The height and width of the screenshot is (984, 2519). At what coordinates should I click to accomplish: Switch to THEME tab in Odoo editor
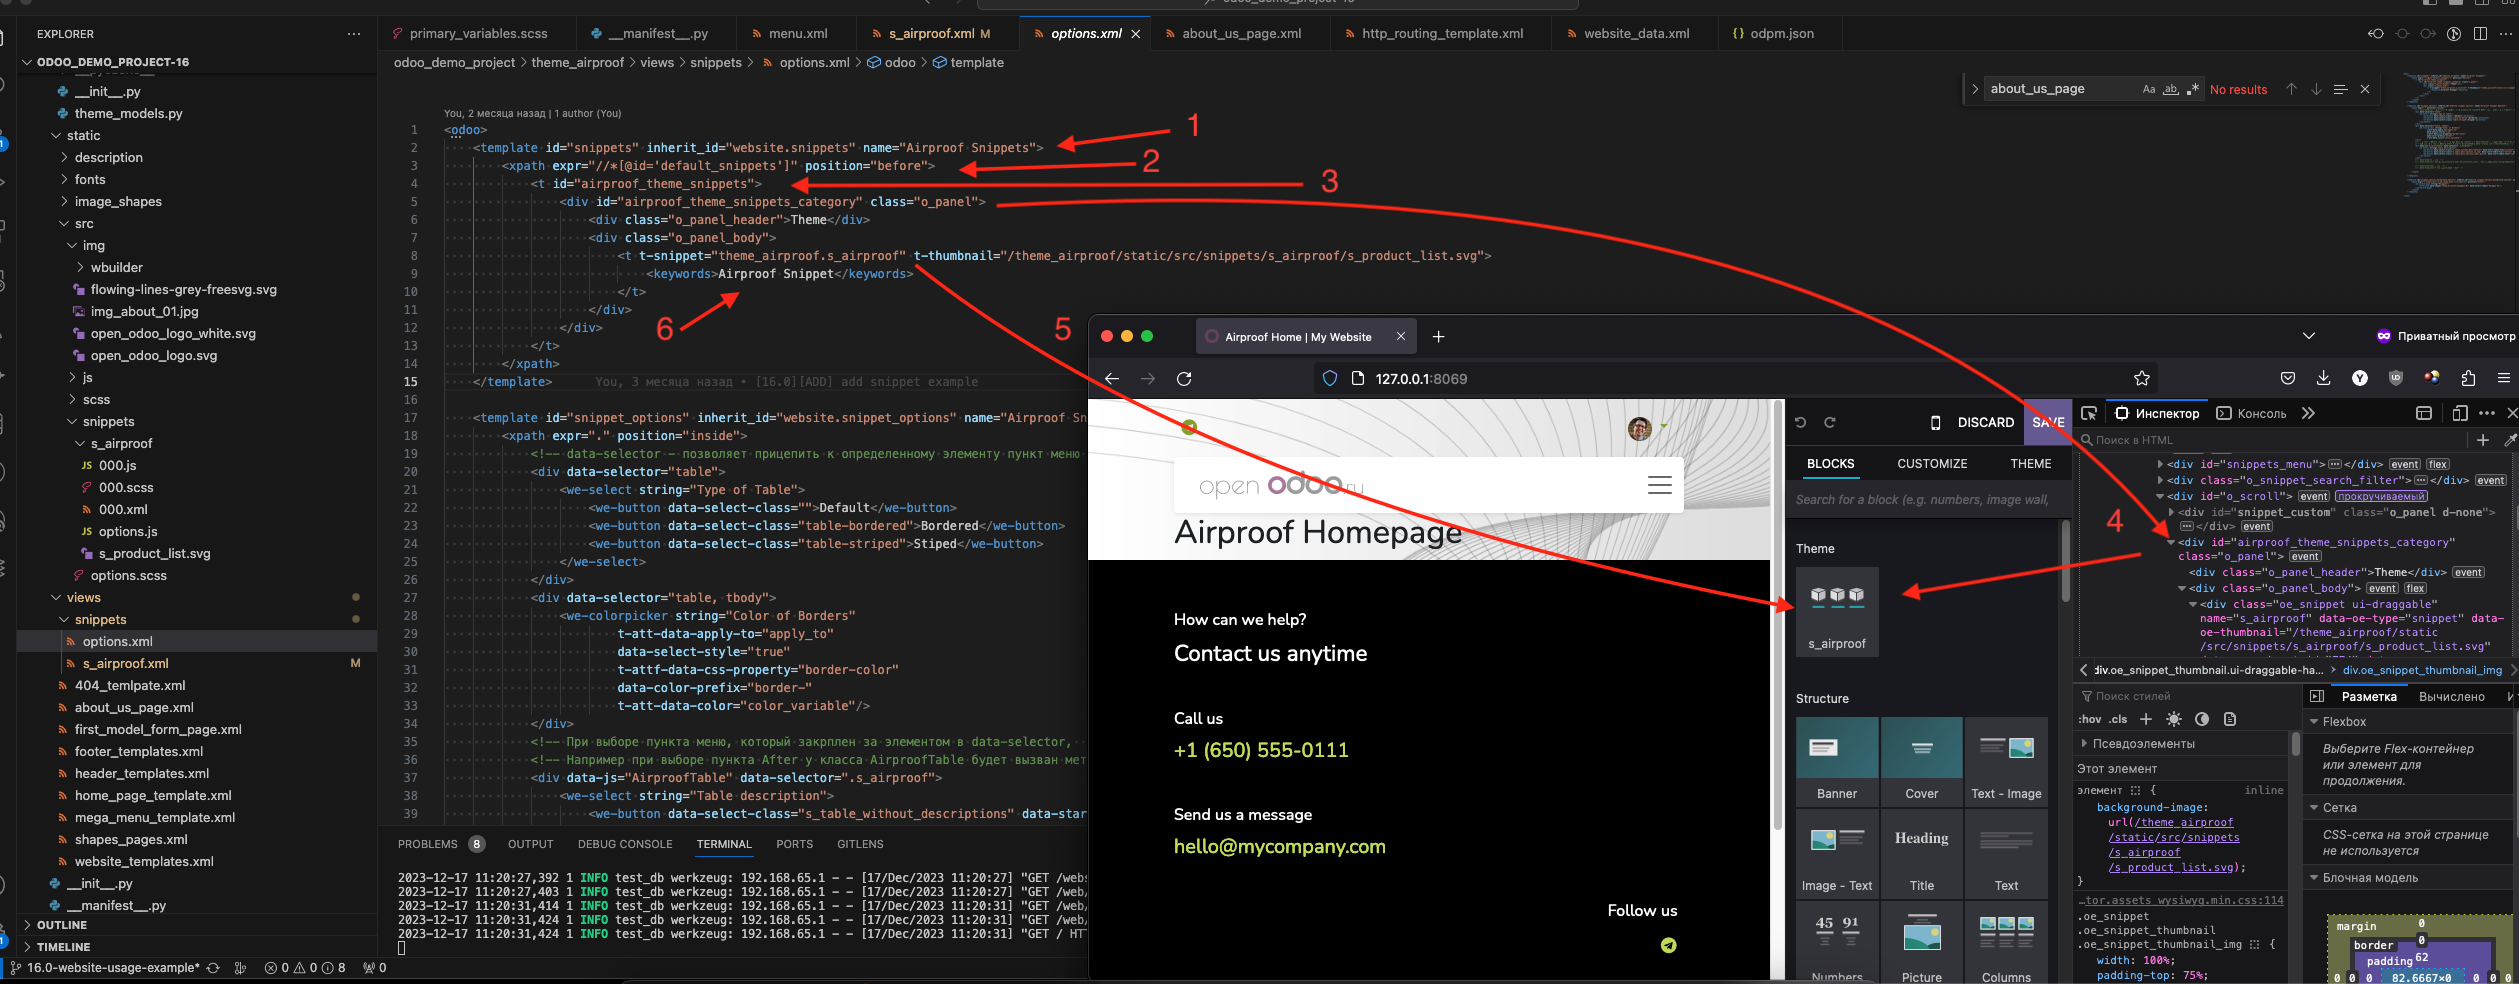[2031, 464]
